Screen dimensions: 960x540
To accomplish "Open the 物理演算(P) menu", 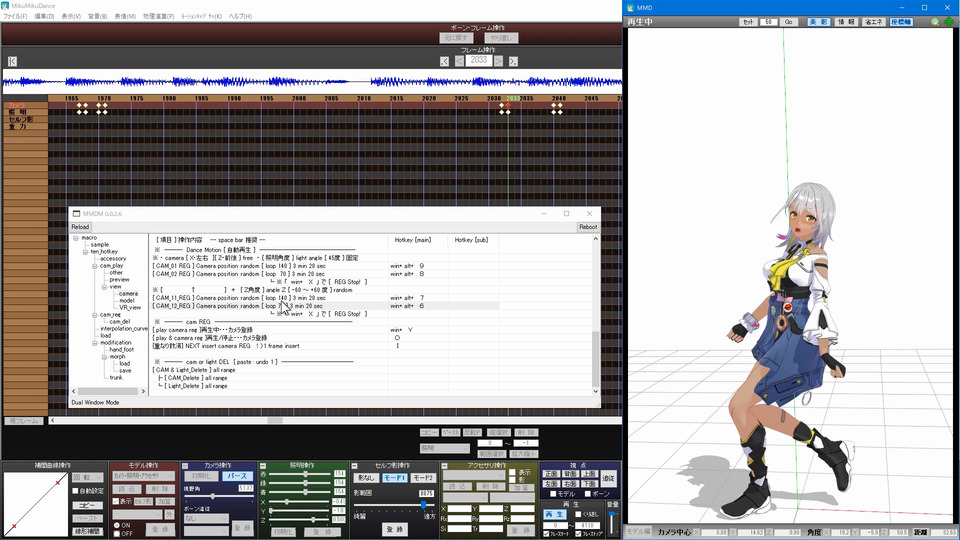I will click(x=159, y=17).
